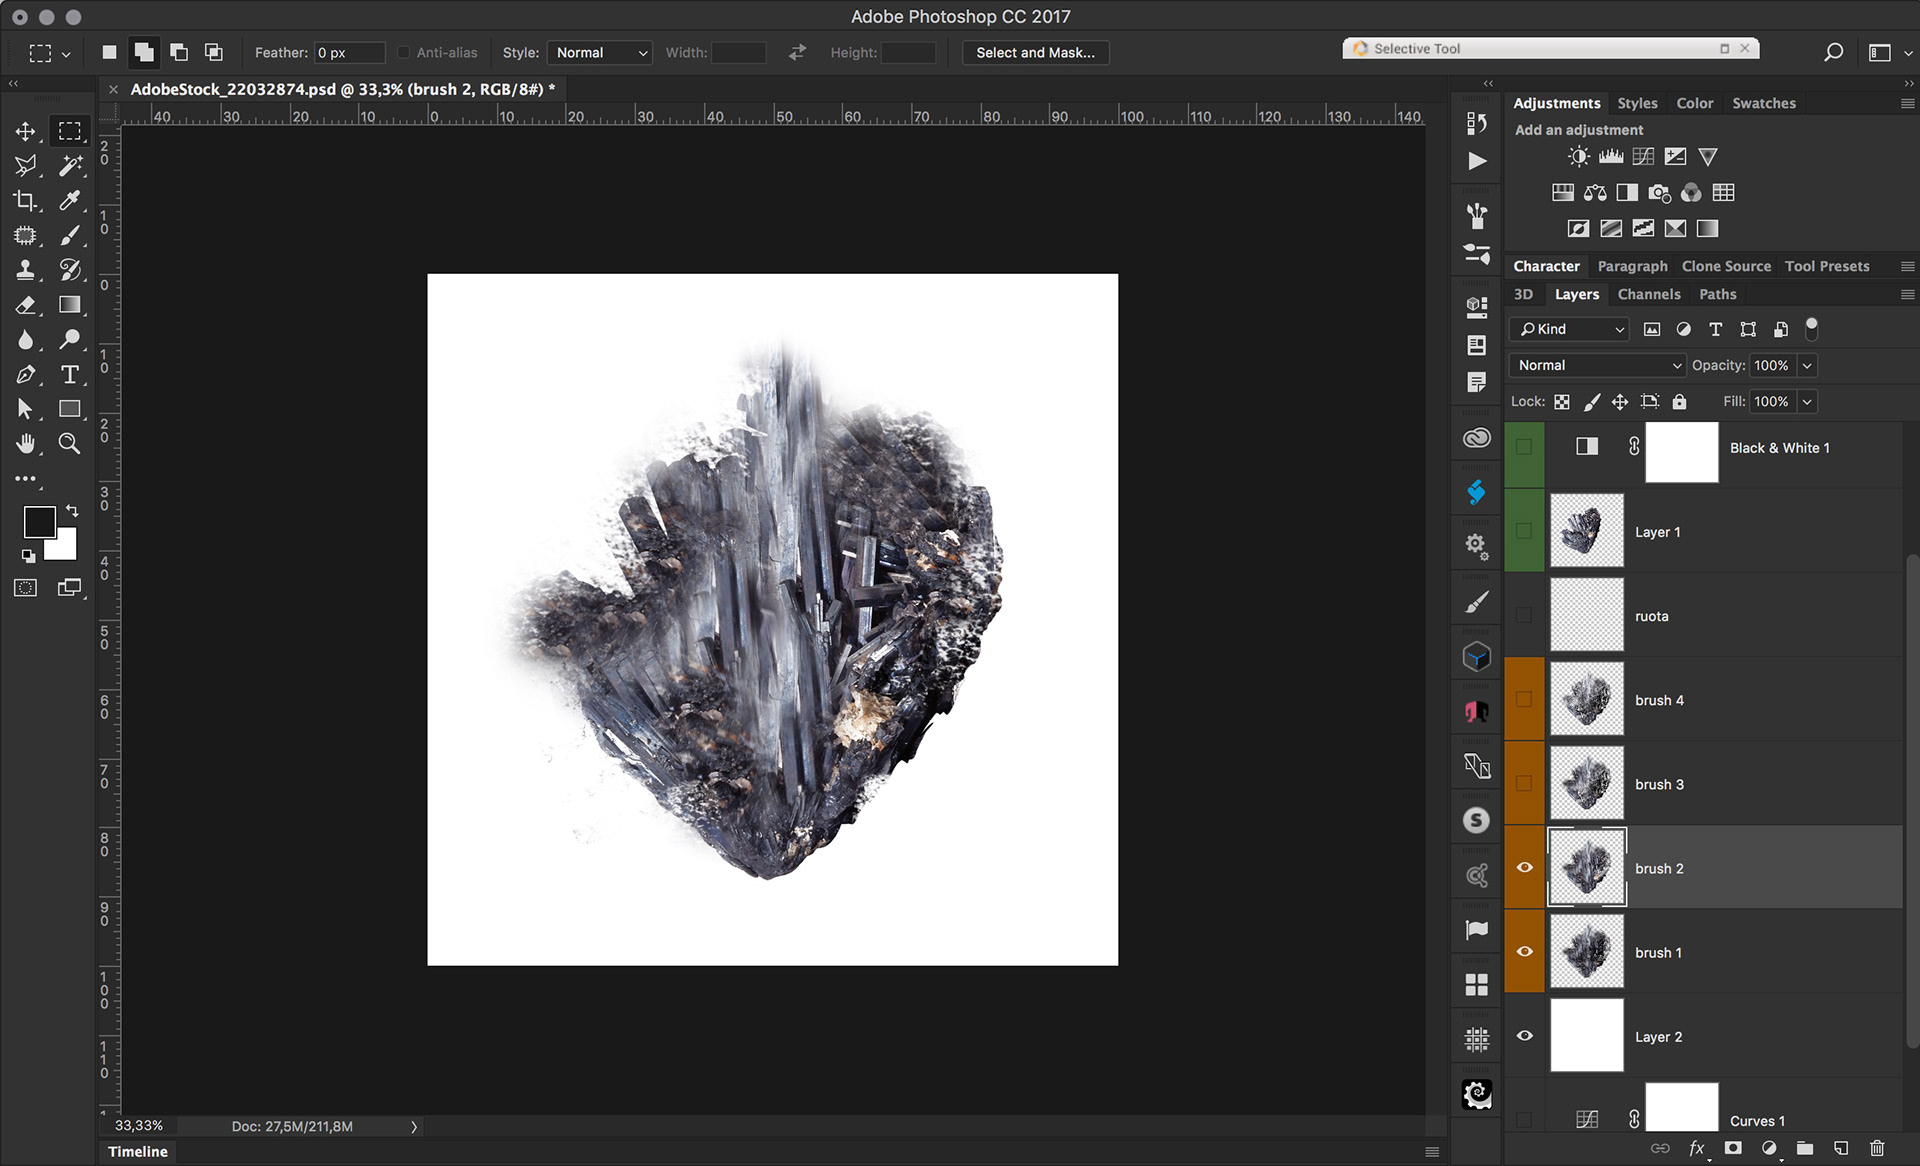
Task: Select the Path Selection tool
Action: 25,409
